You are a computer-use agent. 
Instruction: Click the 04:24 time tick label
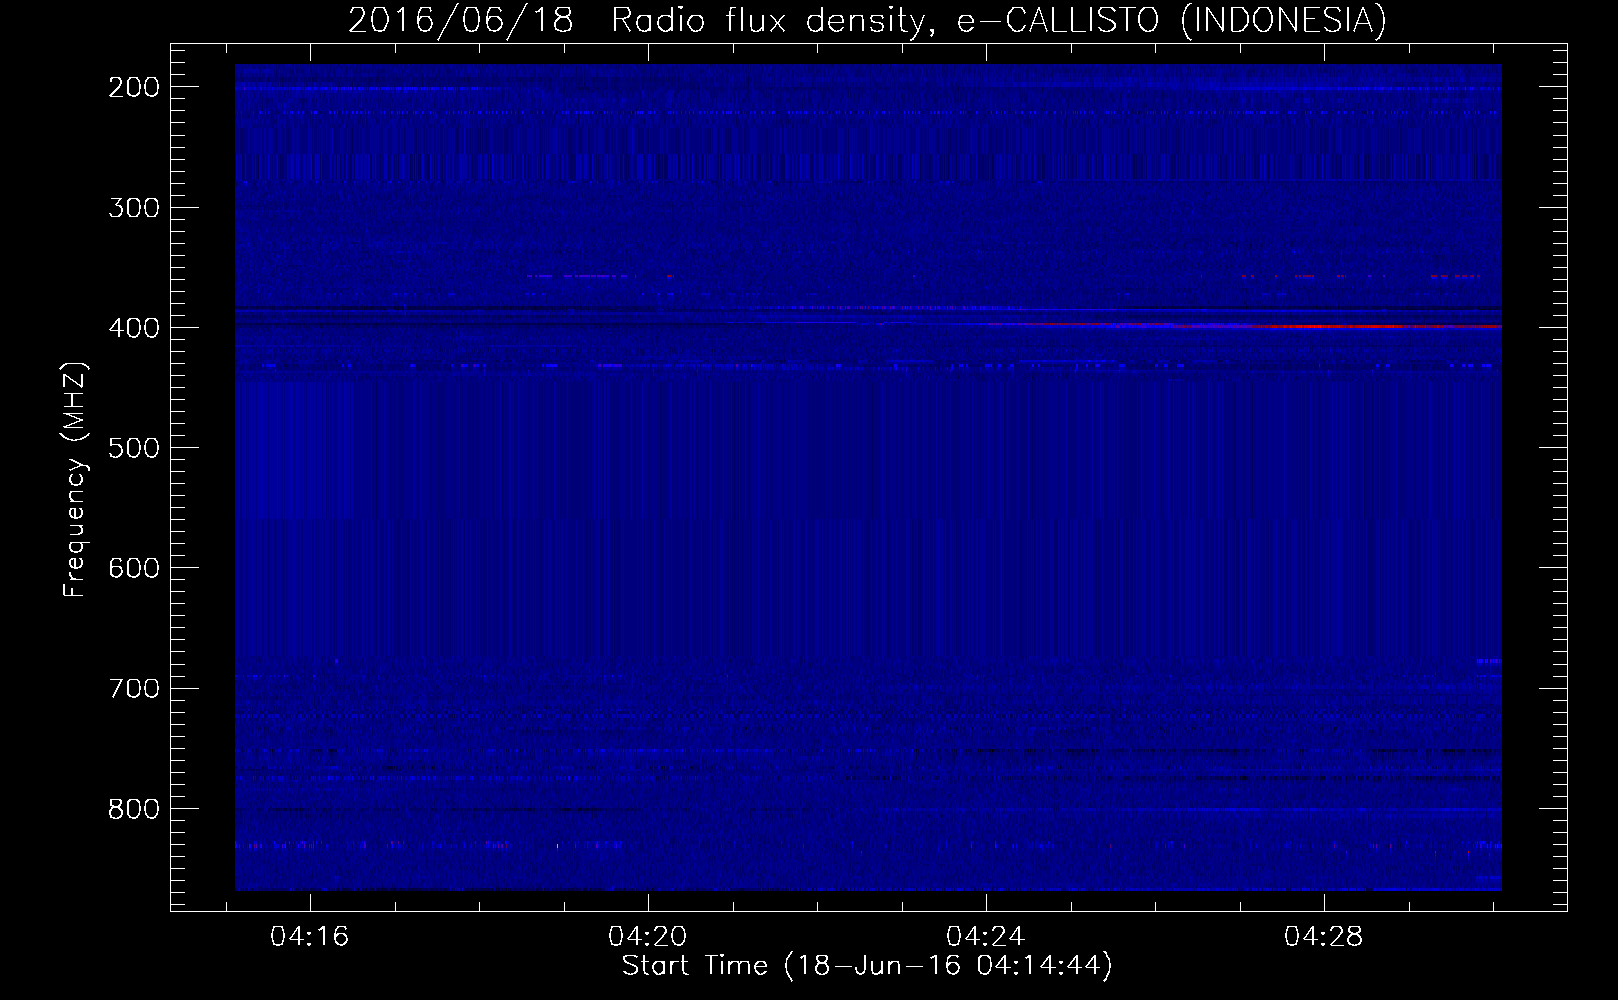click(x=986, y=937)
